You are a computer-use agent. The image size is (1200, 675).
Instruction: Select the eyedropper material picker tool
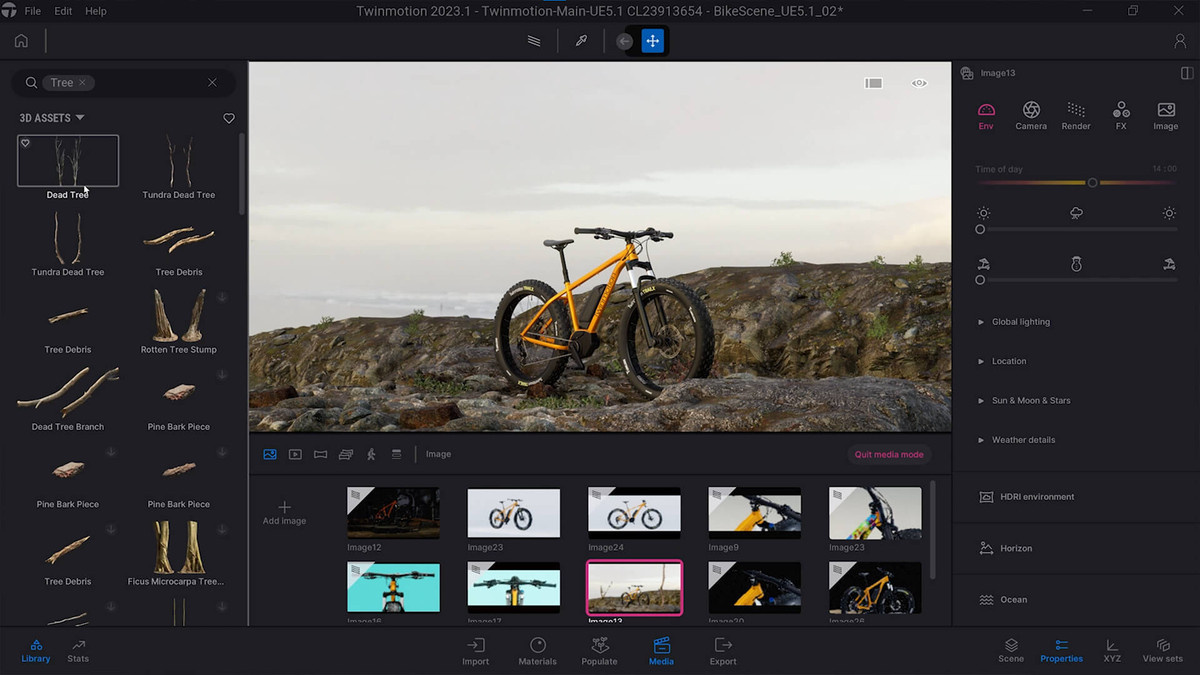pyautogui.click(x=581, y=41)
